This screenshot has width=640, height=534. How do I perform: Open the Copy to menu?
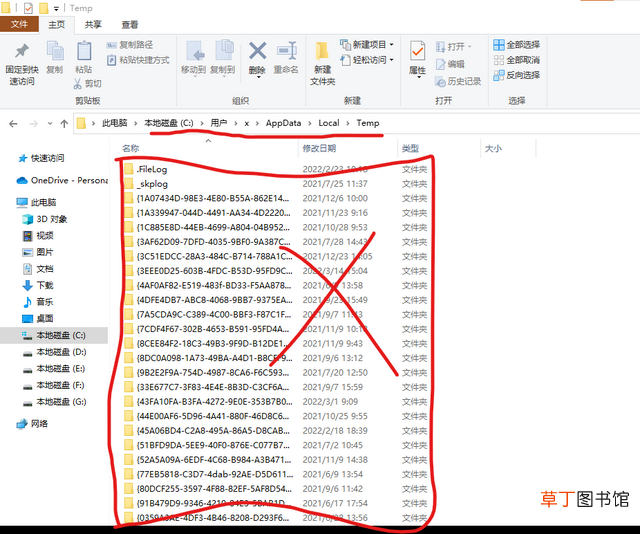pyautogui.click(x=222, y=58)
